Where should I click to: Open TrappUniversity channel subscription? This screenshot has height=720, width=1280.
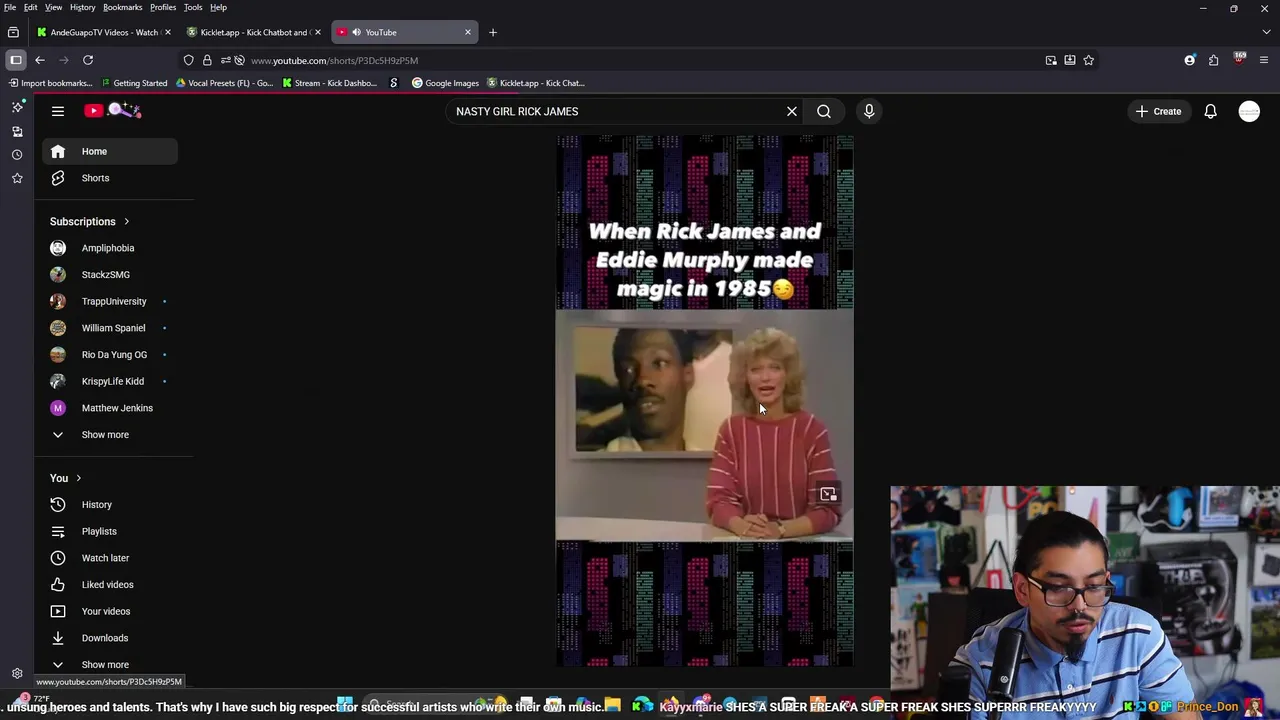(110, 301)
